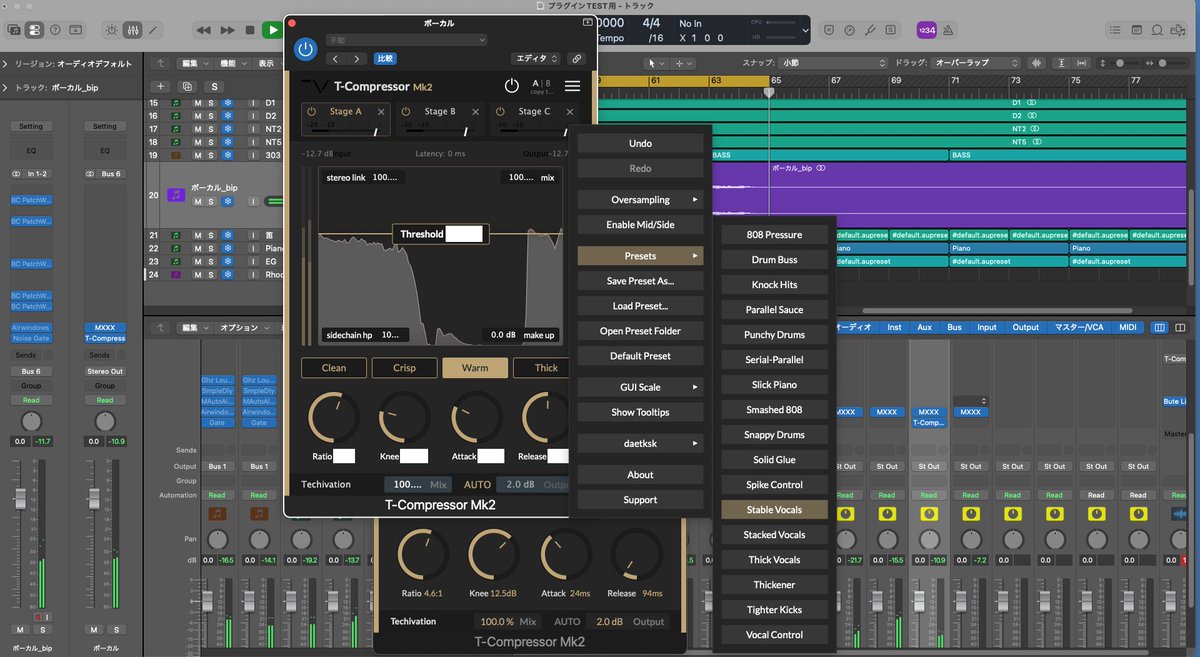The width and height of the screenshot is (1200, 657).
Task: Choose Load Preset... menu entry
Action: (640, 306)
